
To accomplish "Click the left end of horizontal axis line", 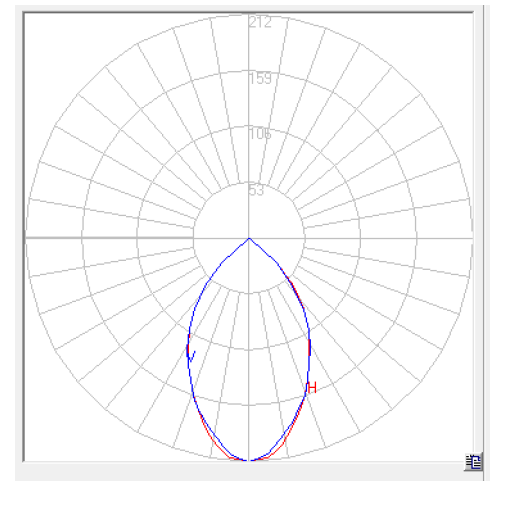I will tap(27, 238).
